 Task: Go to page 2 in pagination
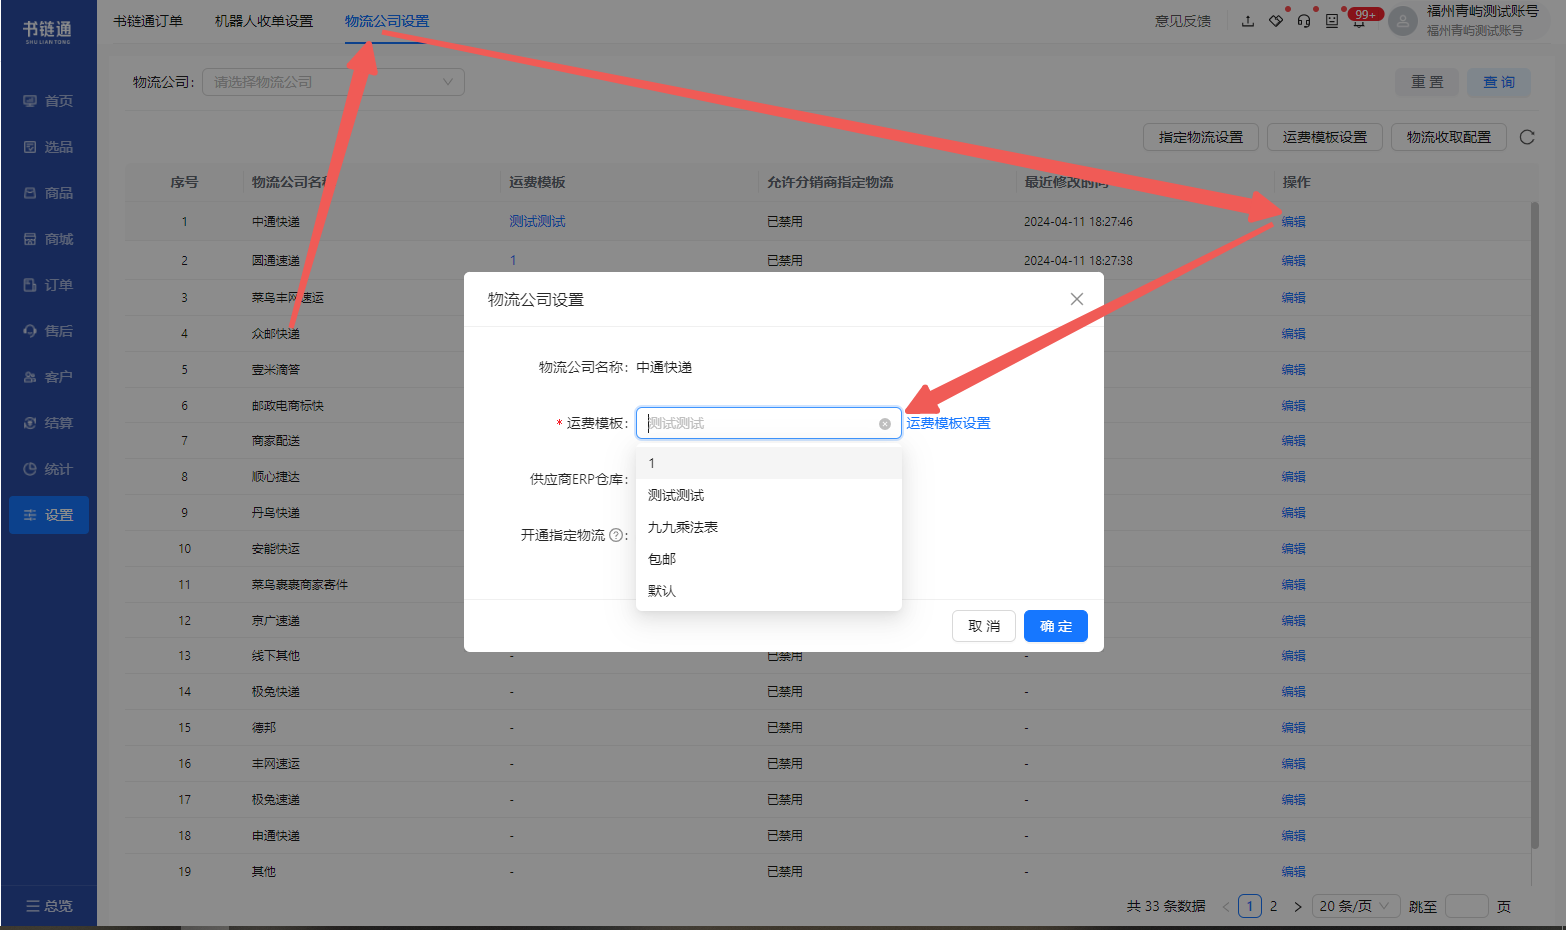click(1273, 906)
